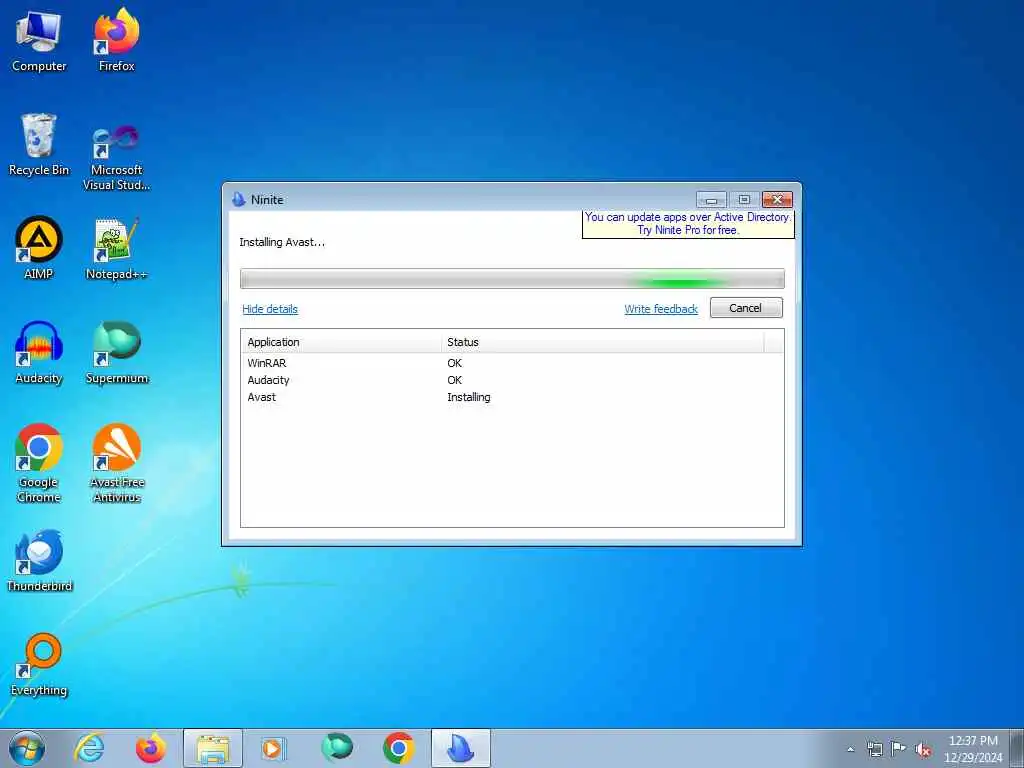Image resolution: width=1024 pixels, height=768 pixels.
Task: Select the Thunderbird desktop shortcut
Action: (x=39, y=561)
